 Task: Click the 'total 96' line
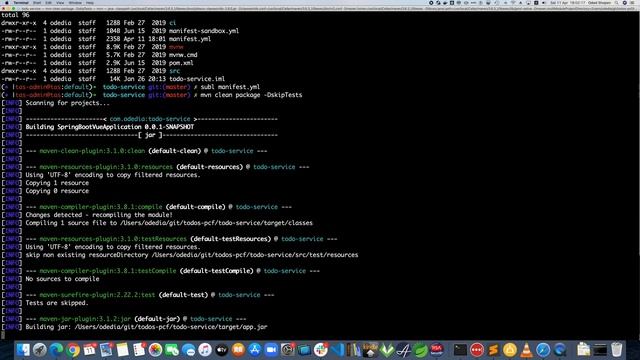15,15
